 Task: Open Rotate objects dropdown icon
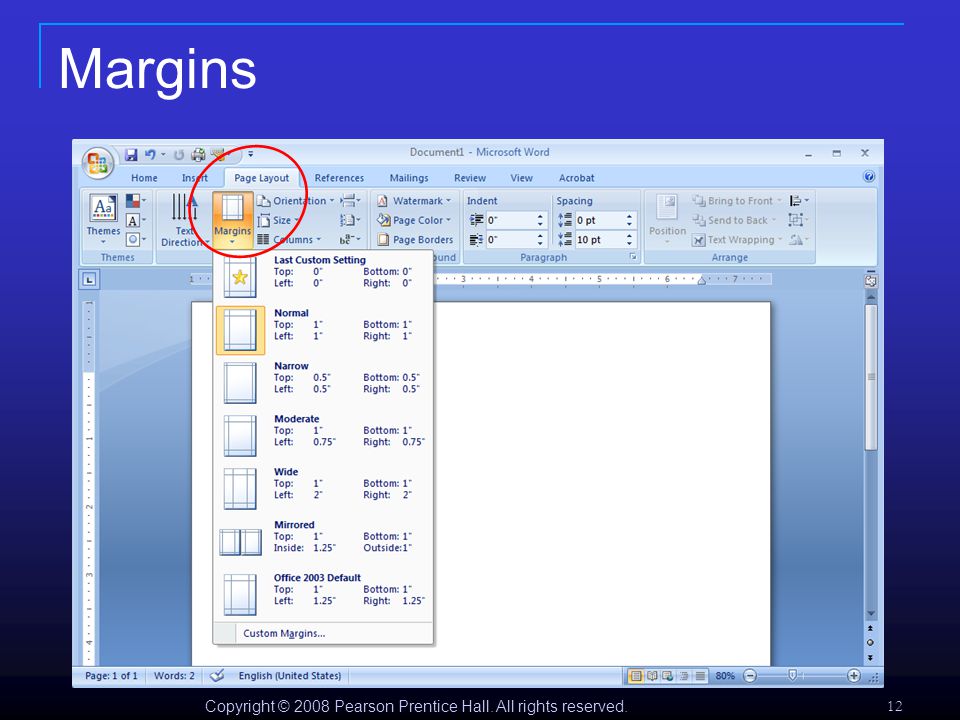point(799,239)
